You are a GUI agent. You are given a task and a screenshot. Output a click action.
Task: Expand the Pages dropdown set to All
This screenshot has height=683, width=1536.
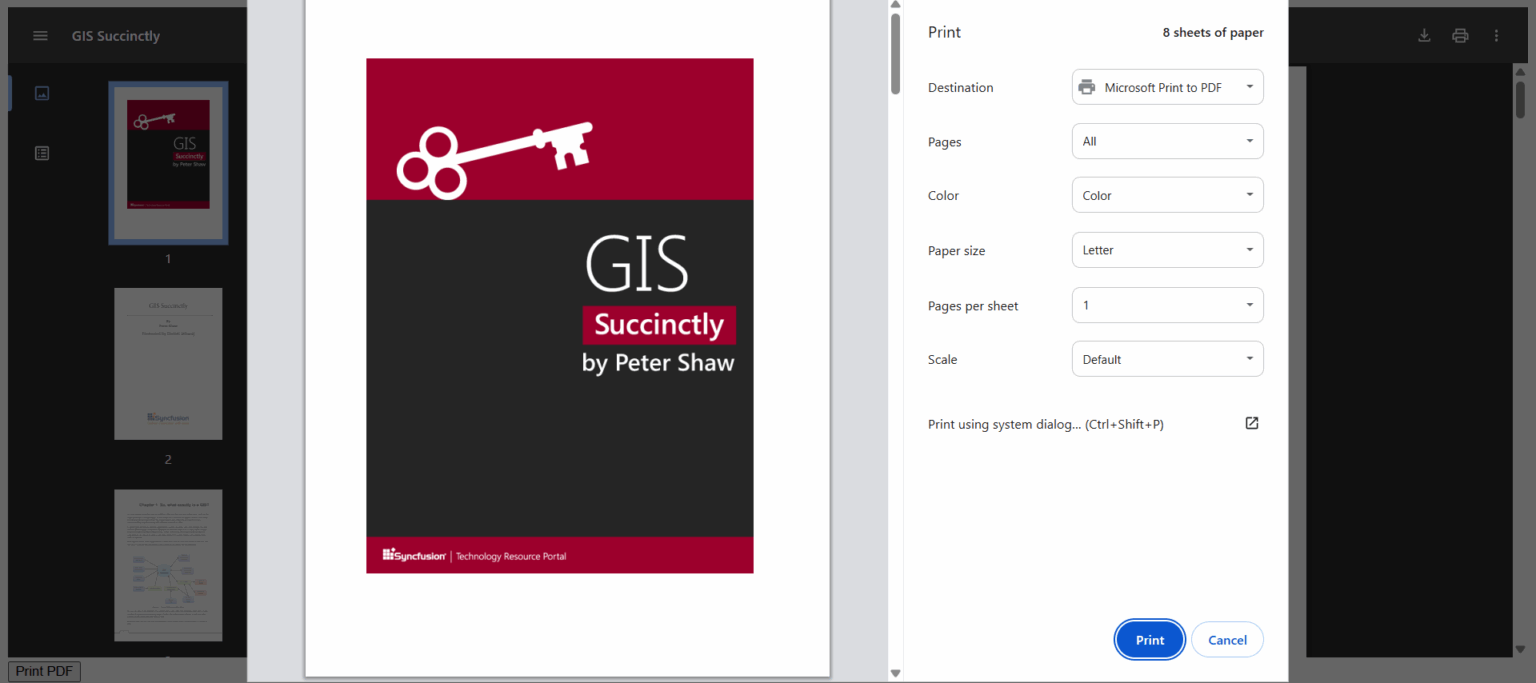pos(1167,141)
